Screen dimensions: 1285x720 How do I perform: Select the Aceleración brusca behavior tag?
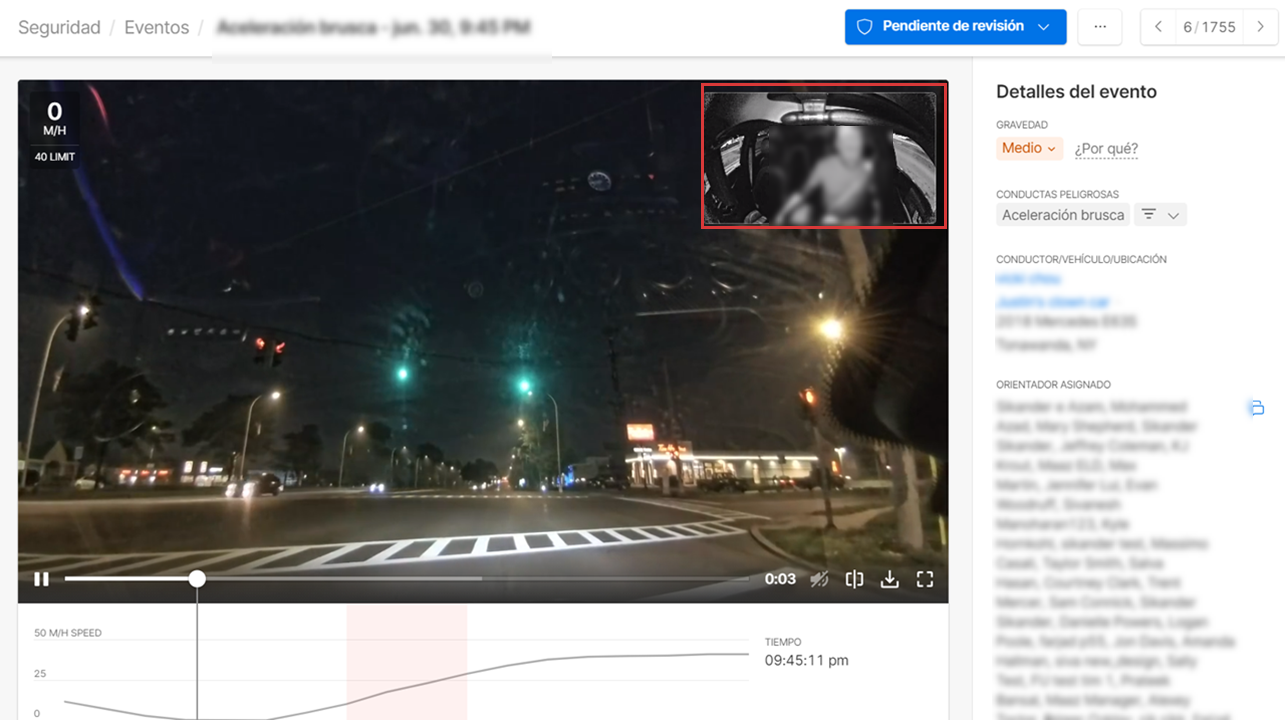1063,215
